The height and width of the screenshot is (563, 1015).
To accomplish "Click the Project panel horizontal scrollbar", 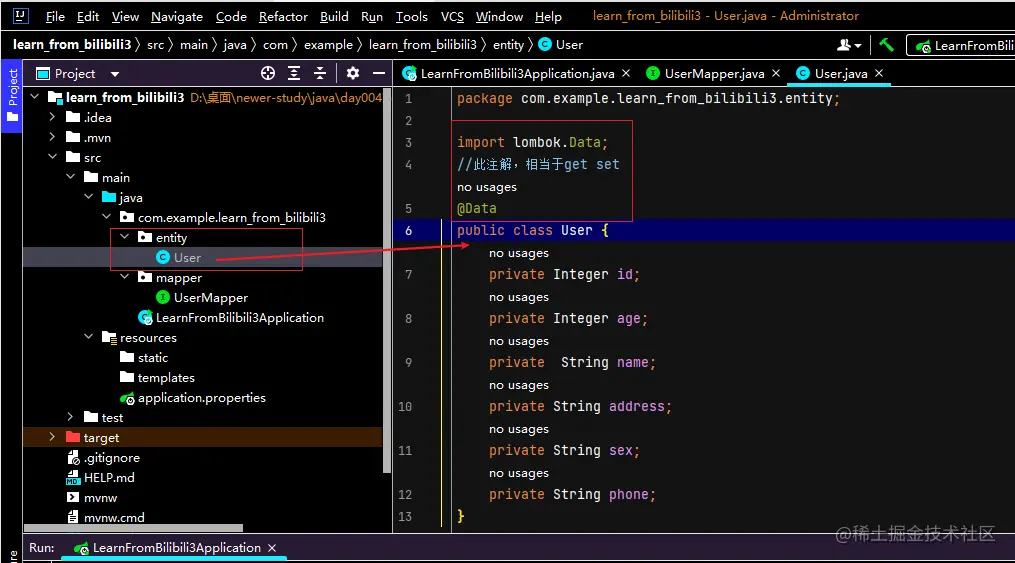I will click(x=133, y=528).
